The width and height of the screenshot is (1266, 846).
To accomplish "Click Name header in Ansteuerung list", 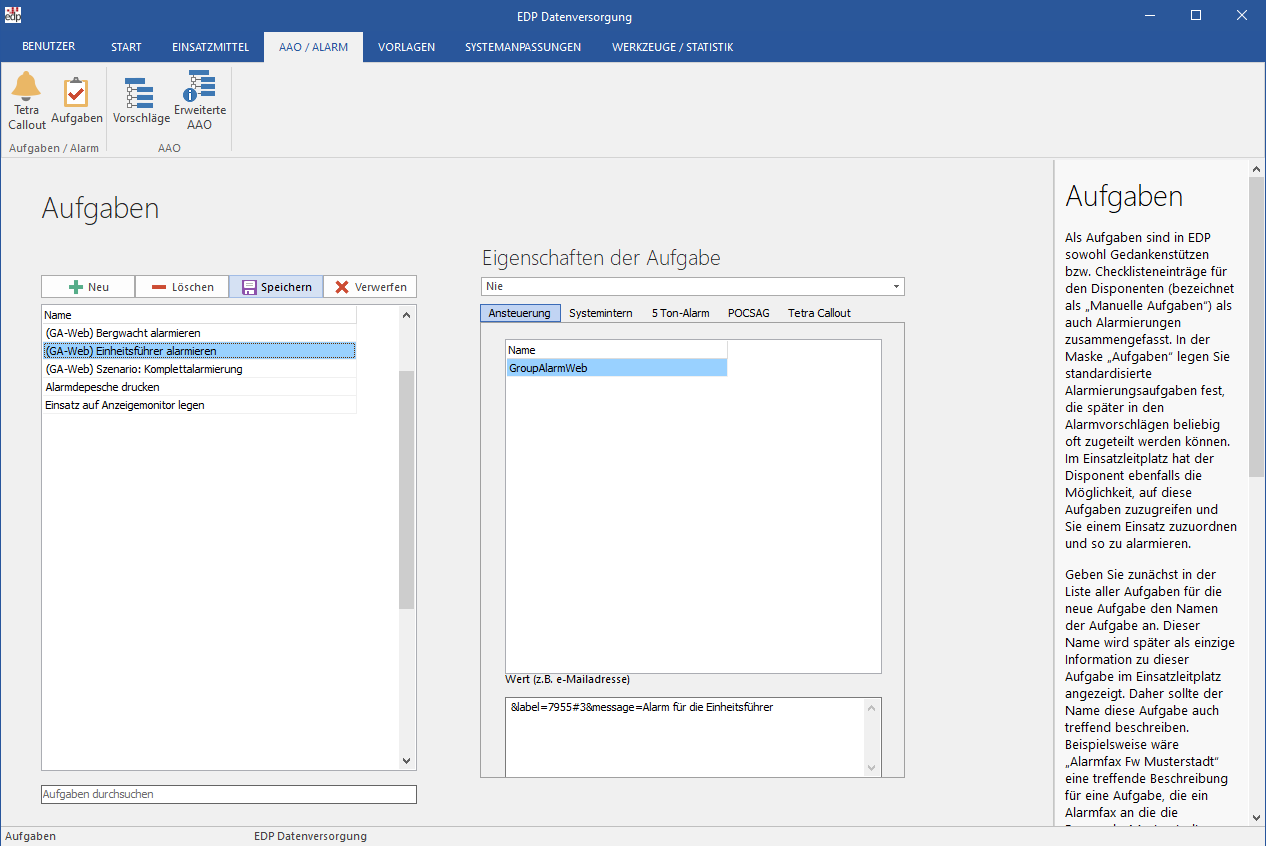I will pyautogui.click(x=616, y=350).
